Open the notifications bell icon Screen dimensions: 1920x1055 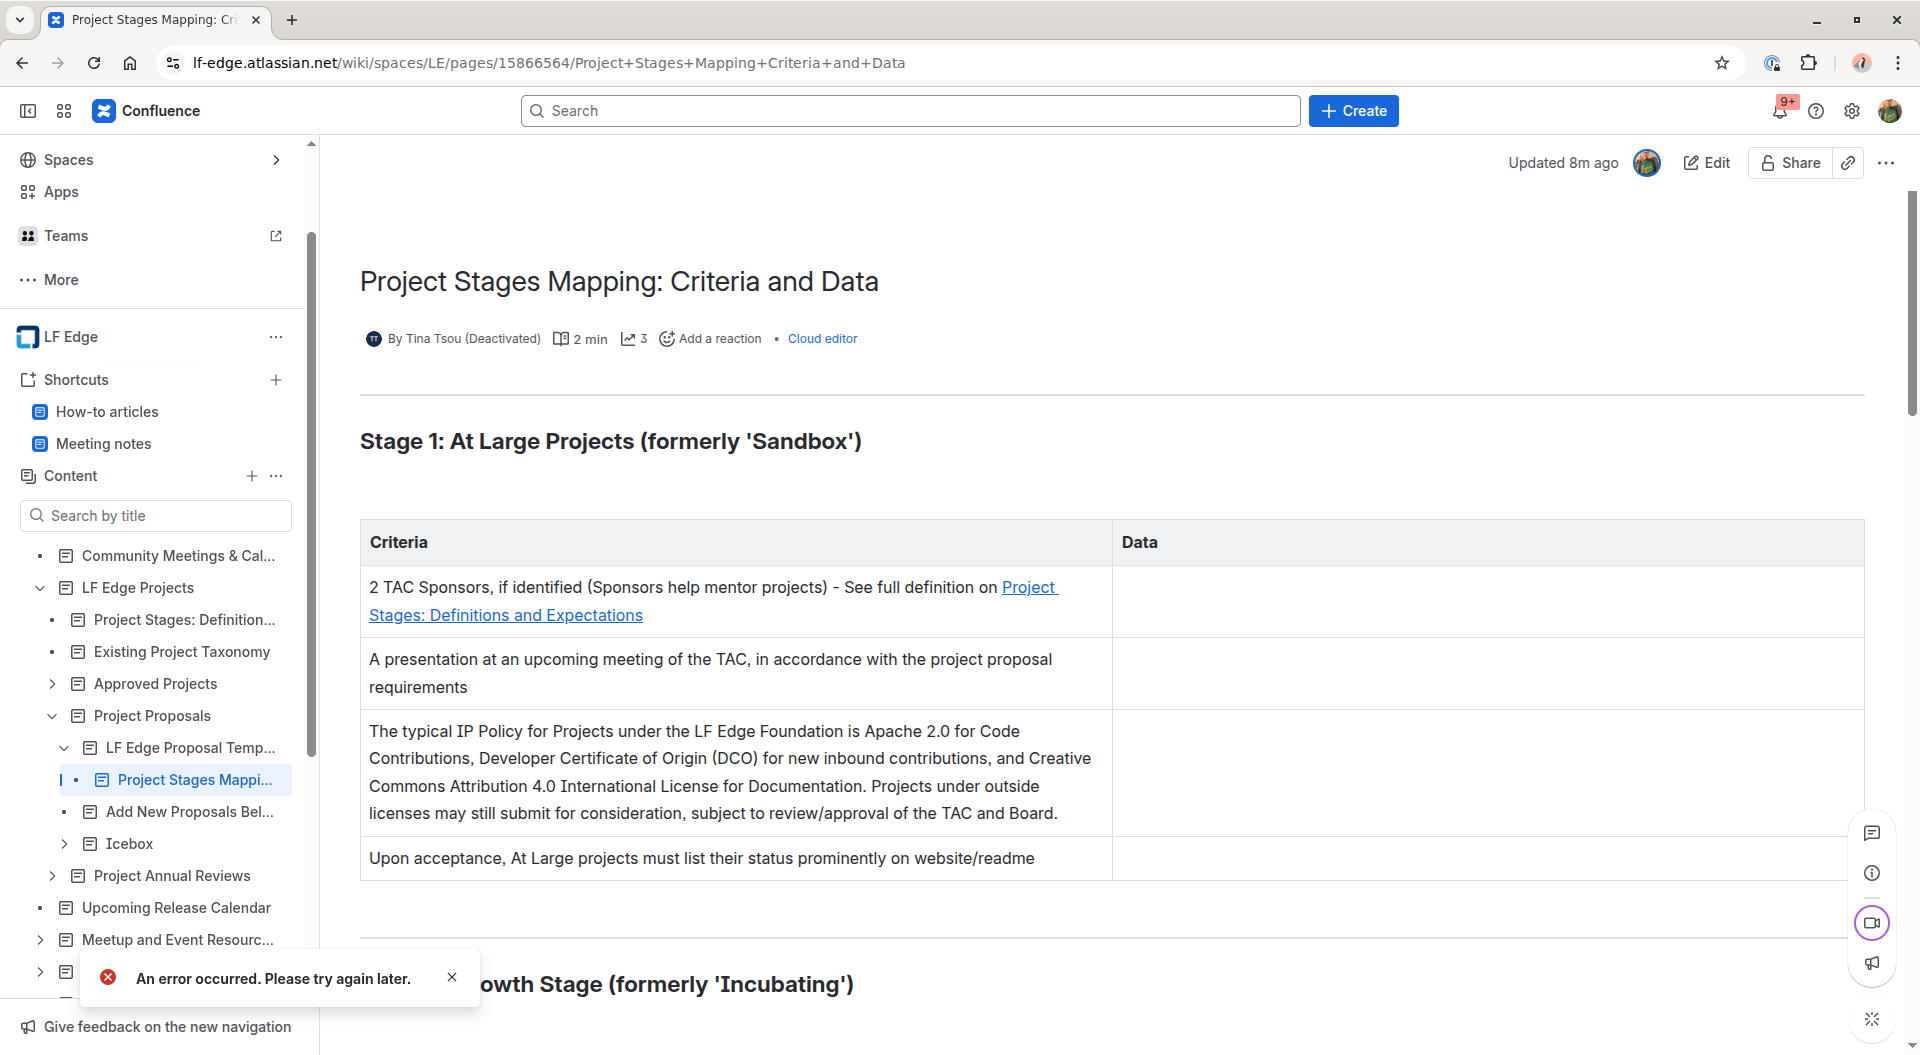[1780, 111]
